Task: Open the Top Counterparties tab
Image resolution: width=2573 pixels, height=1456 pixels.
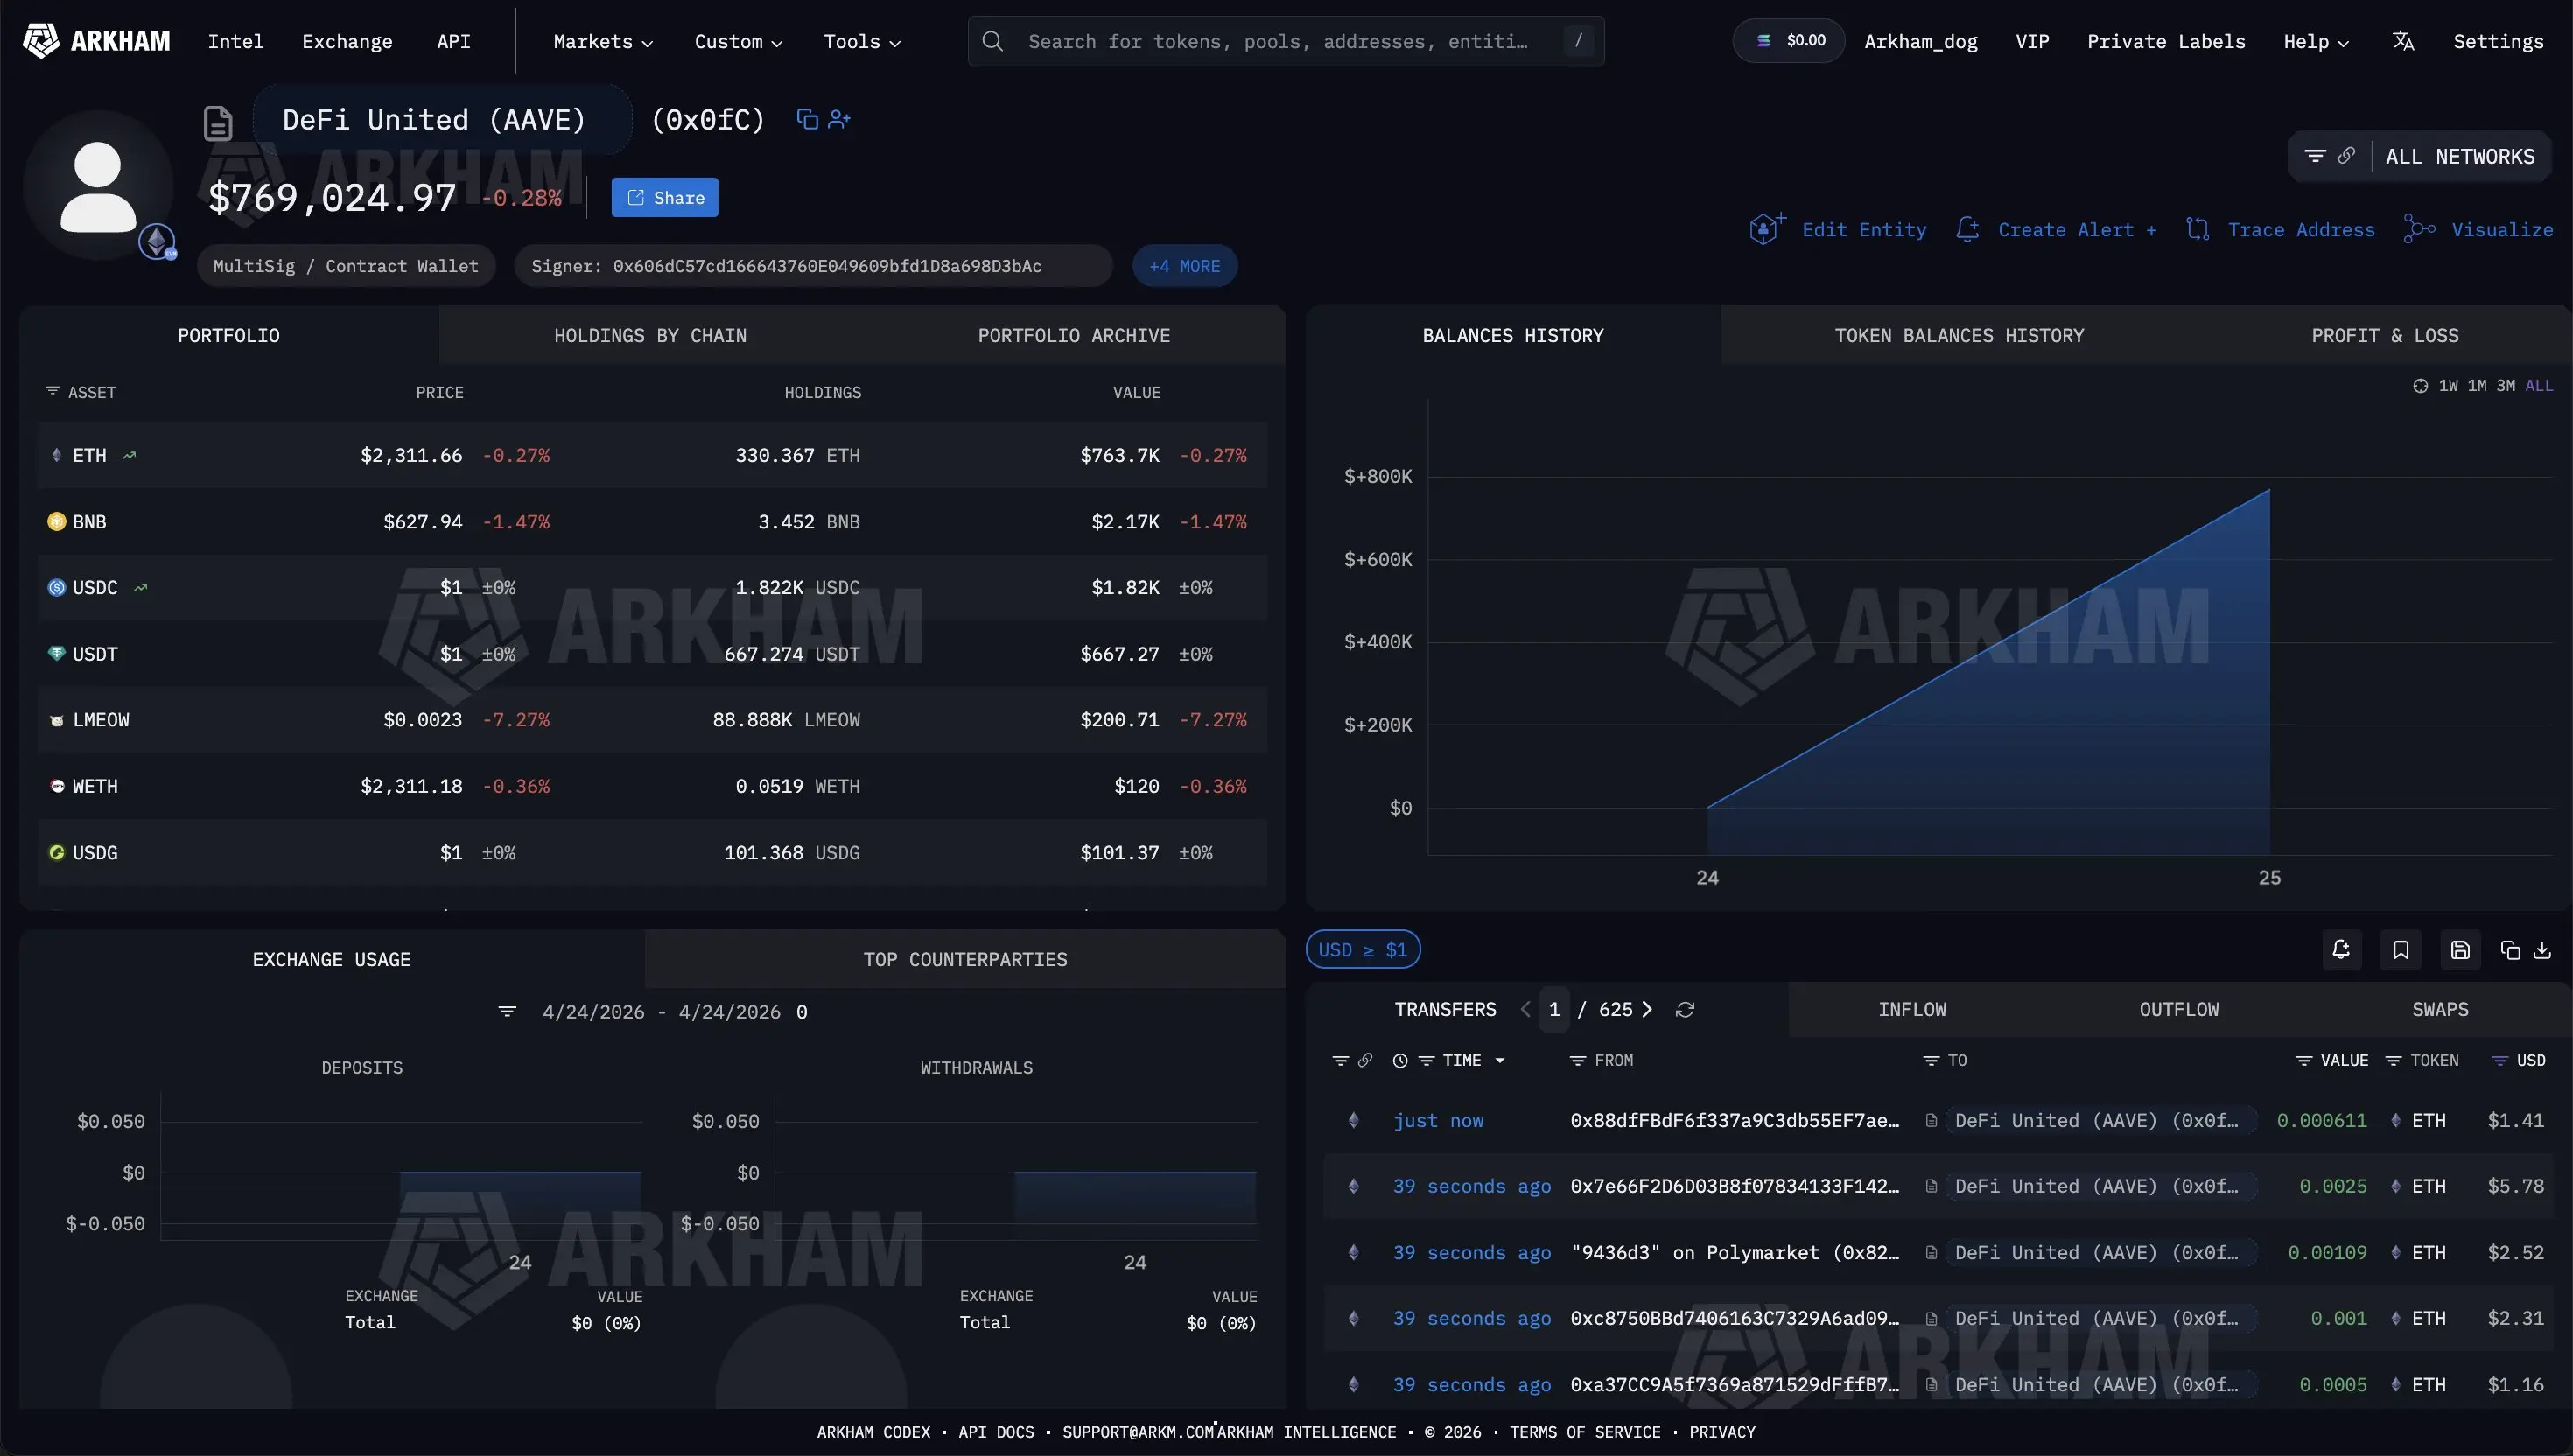Action: point(965,959)
